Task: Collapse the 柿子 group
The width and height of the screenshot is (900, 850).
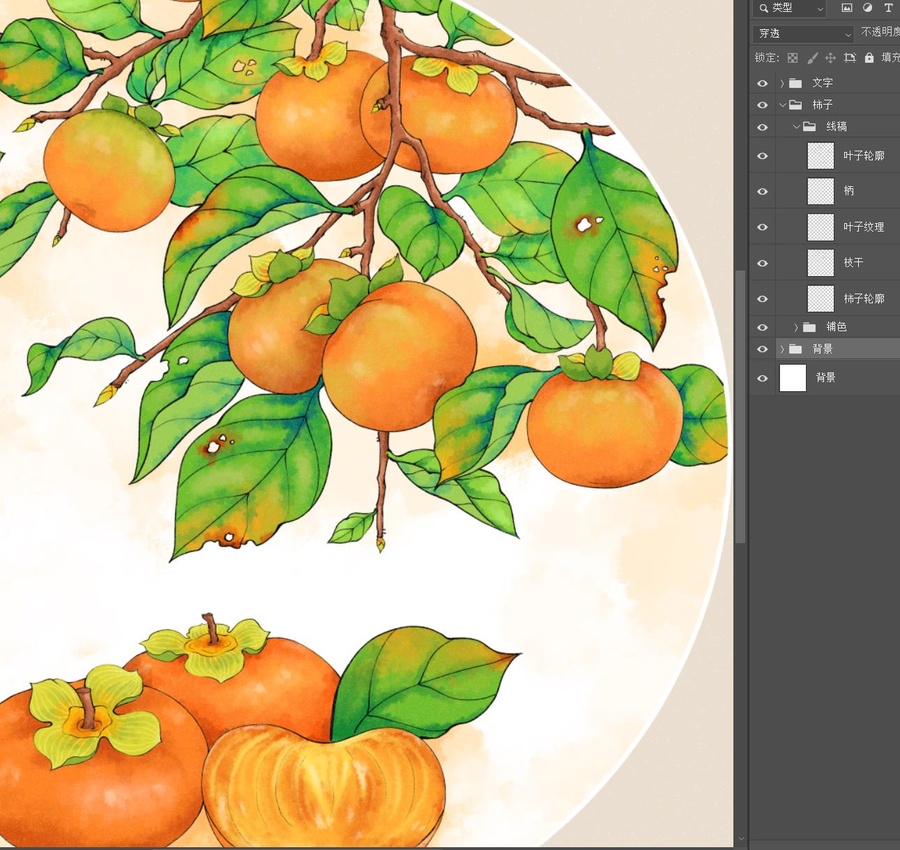Action: 782,105
